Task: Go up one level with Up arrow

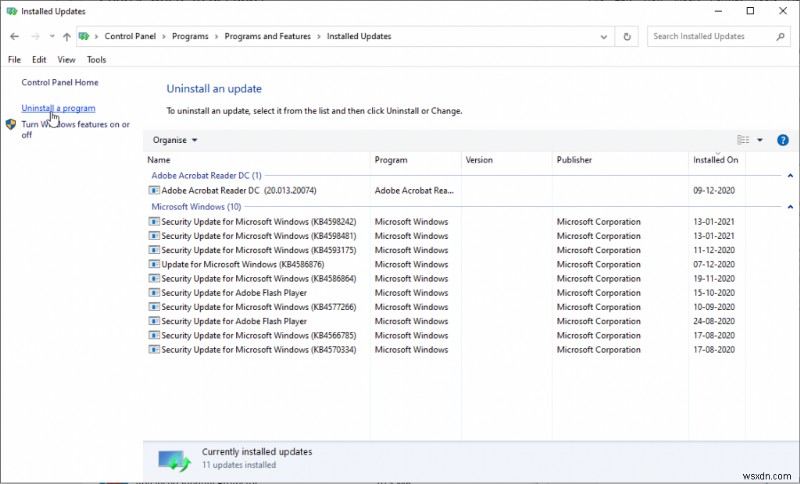Action: tap(67, 36)
